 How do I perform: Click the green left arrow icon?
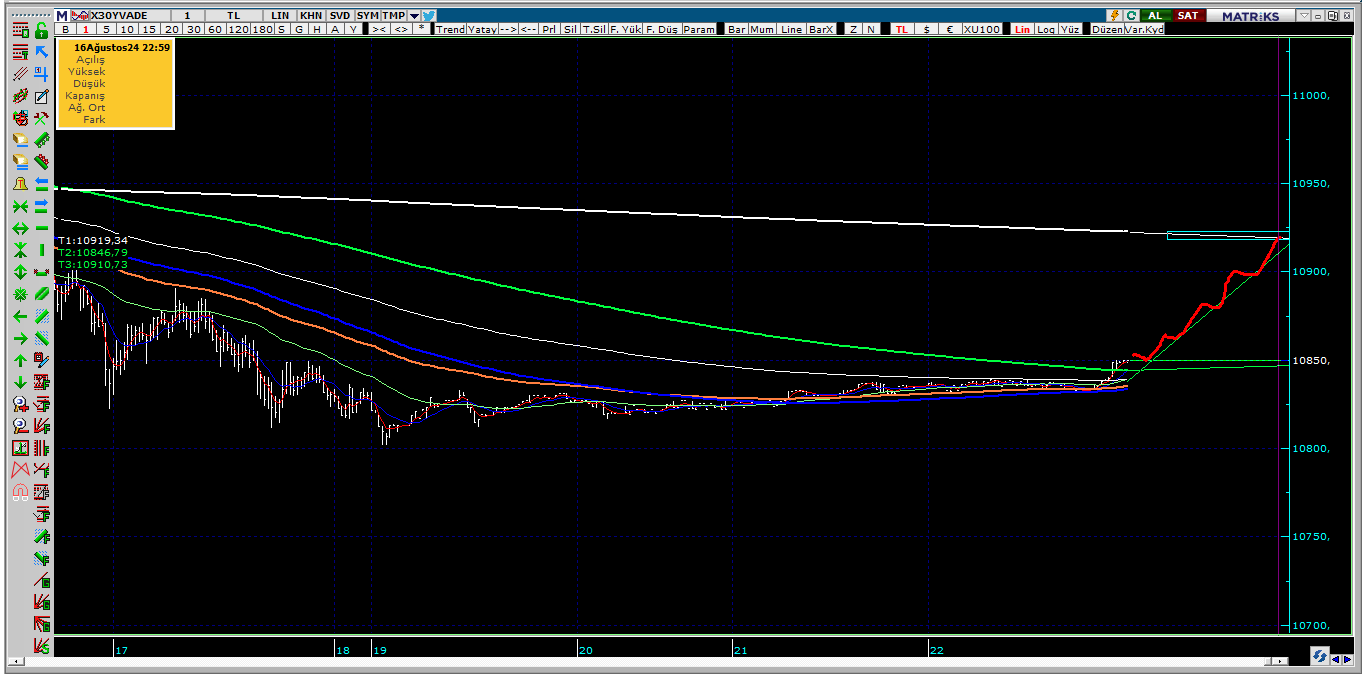20,316
